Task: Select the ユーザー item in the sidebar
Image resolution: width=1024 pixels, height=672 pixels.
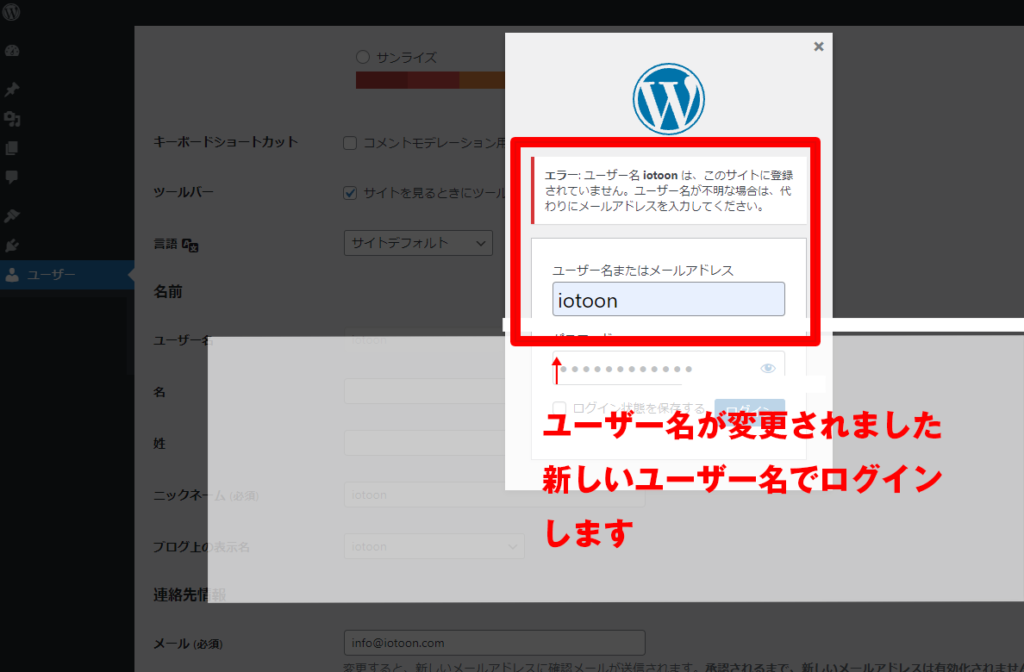Action: click(67, 275)
